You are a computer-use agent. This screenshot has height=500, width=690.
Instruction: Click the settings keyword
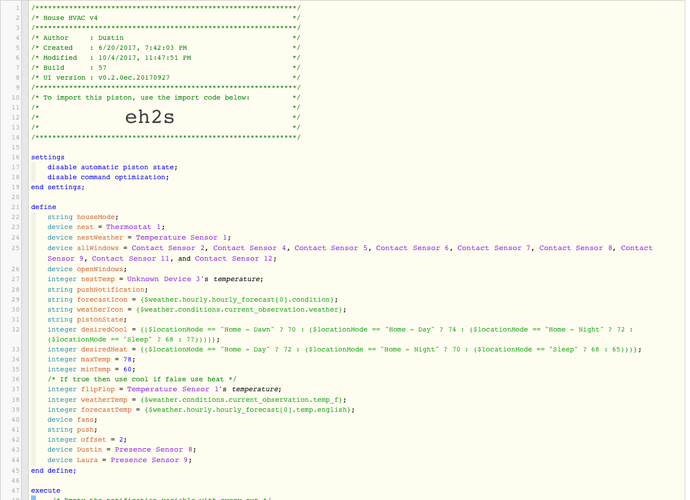tap(48, 157)
